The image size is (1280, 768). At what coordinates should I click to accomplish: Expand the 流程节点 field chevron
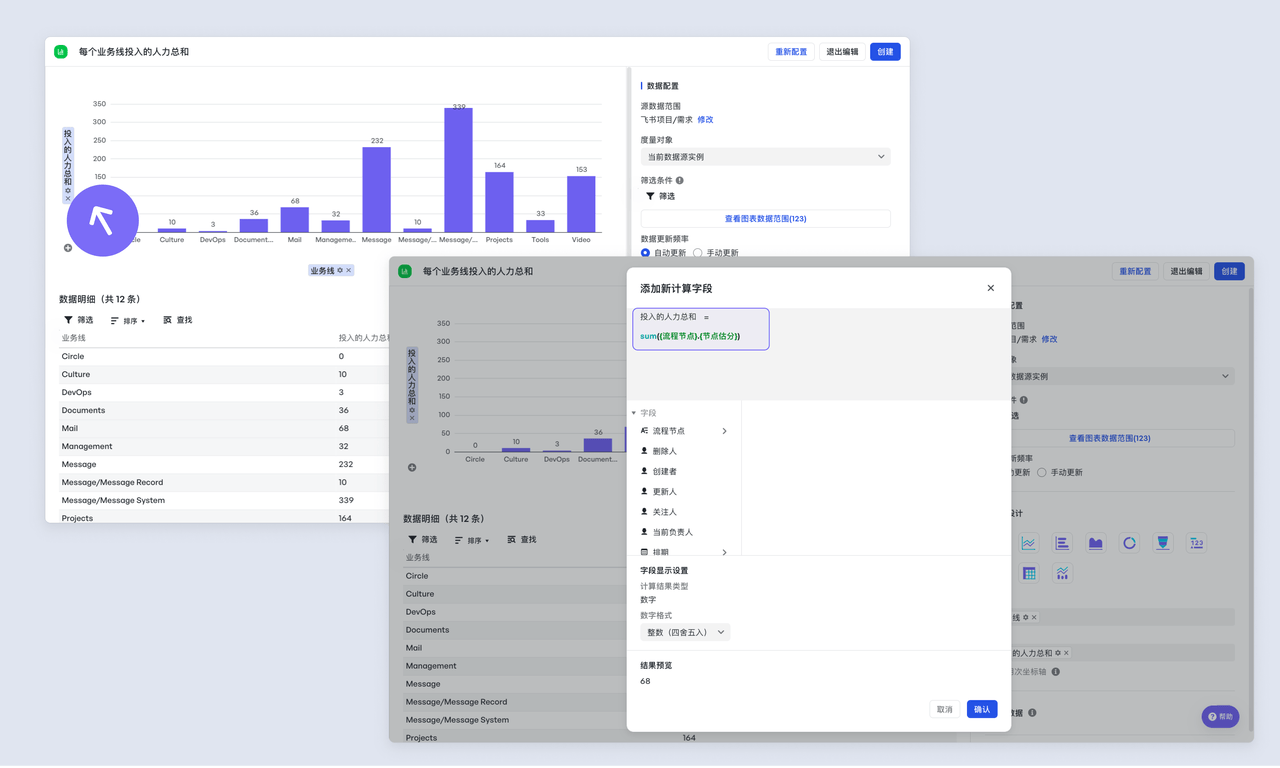(x=724, y=431)
